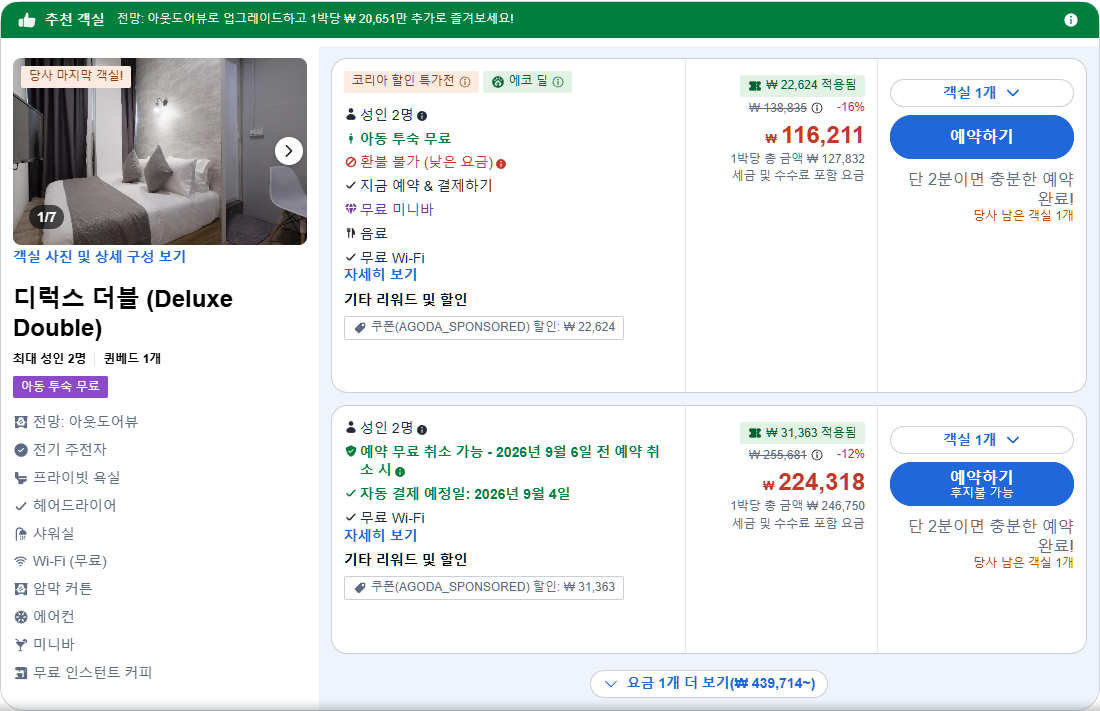Click the 헤어드라이어 amenity text
The width and height of the screenshot is (1100, 711).
[75, 505]
